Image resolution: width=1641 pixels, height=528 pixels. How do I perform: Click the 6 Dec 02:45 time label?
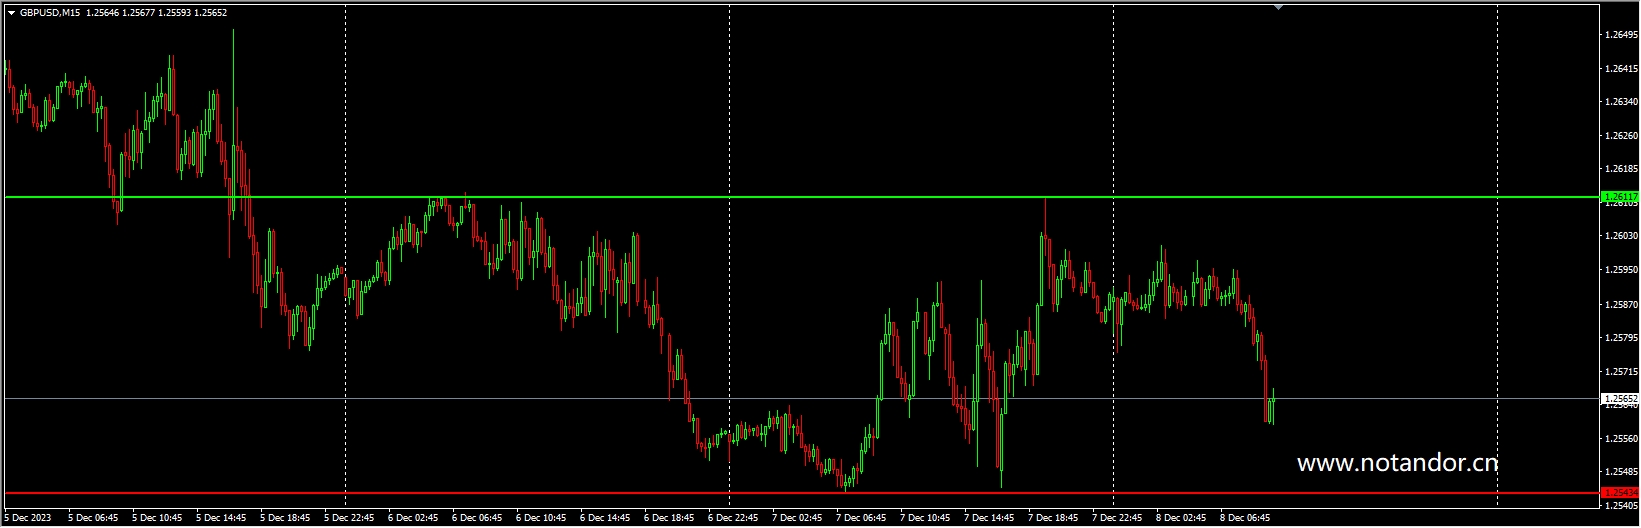[413, 518]
